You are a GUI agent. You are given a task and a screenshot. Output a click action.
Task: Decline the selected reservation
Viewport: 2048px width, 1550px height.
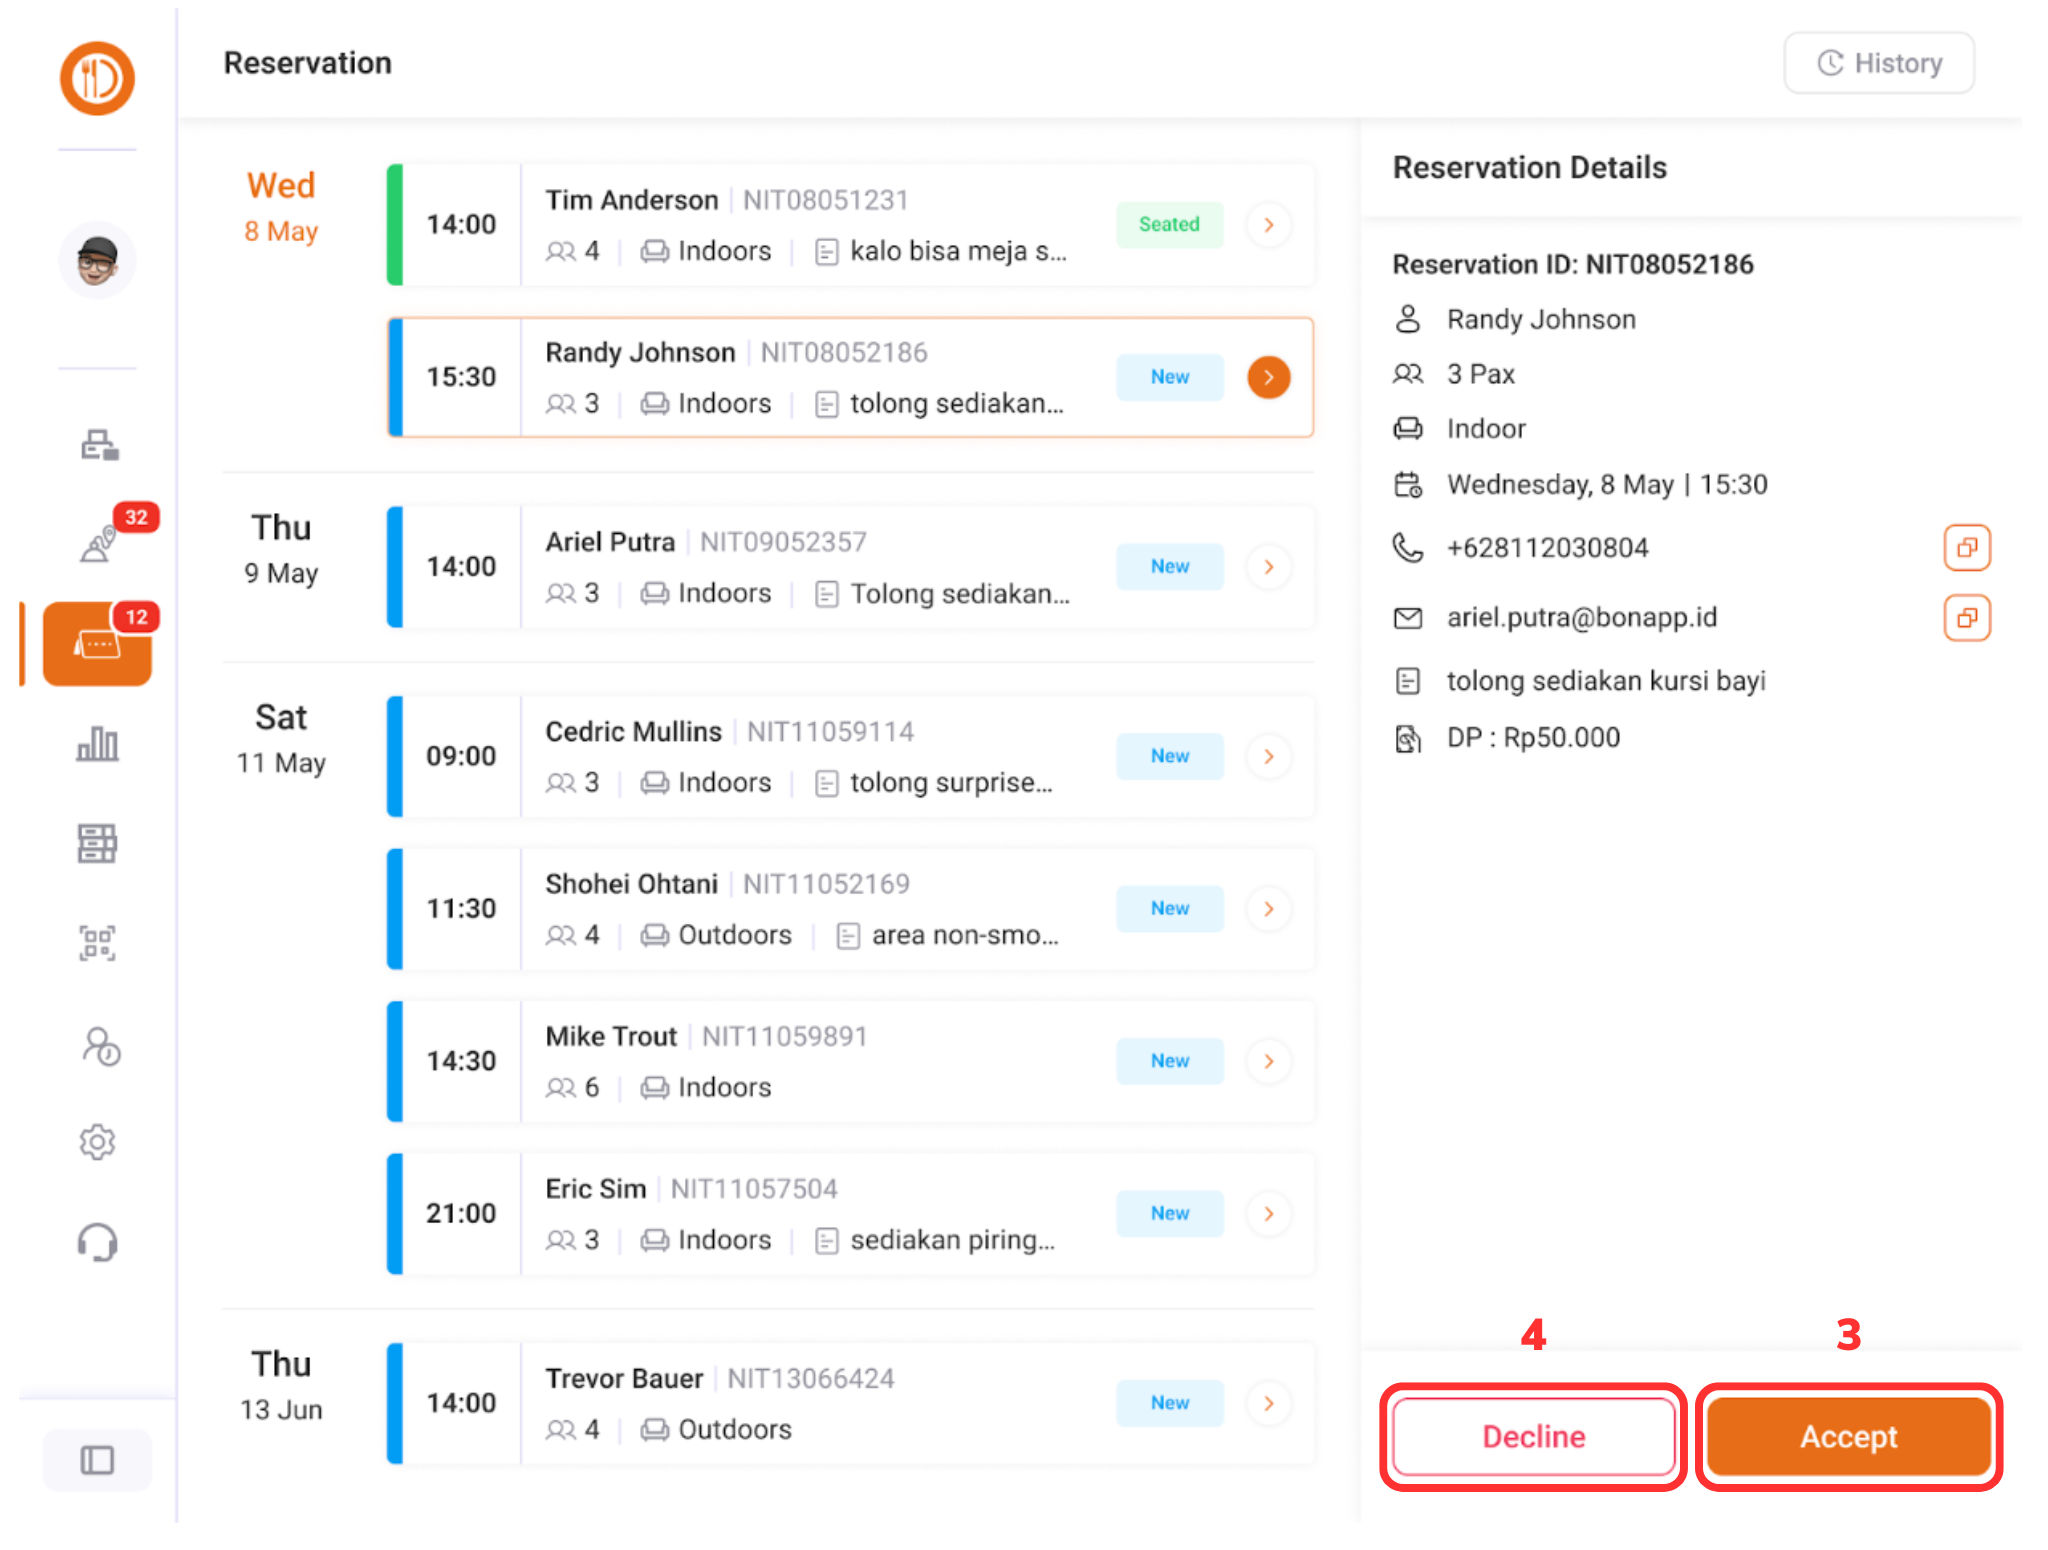click(1533, 1436)
